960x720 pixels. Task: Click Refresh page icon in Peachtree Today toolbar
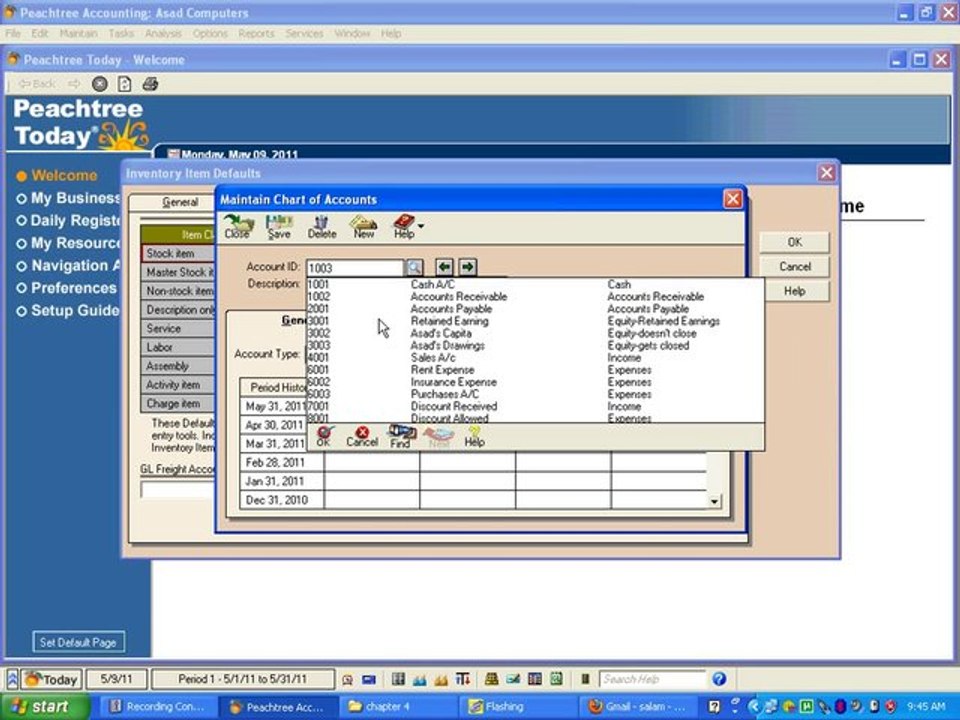(x=124, y=84)
